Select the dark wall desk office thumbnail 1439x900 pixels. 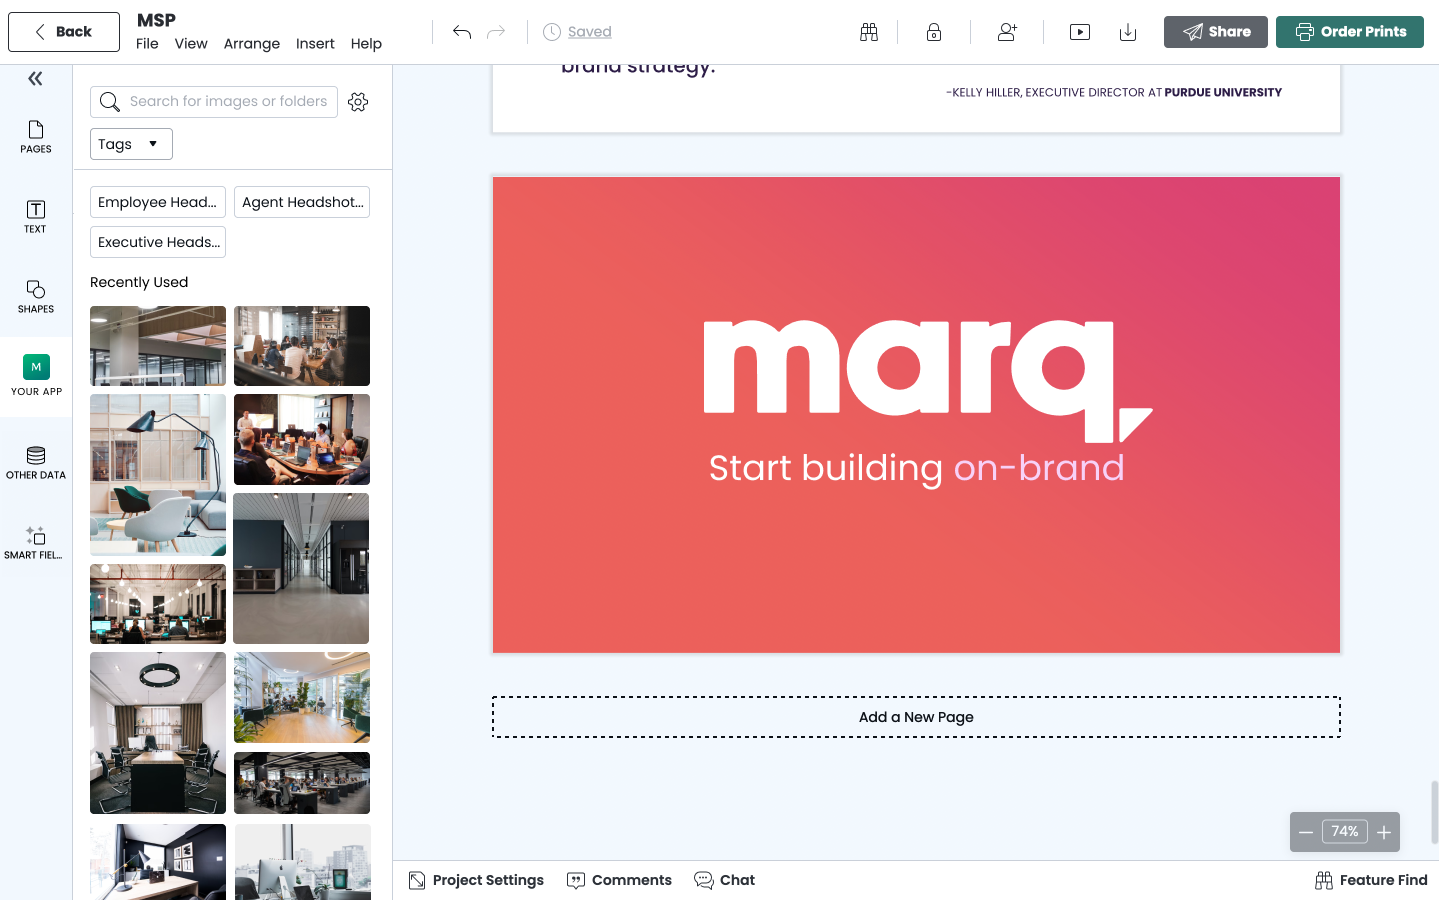click(x=158, y=862)
